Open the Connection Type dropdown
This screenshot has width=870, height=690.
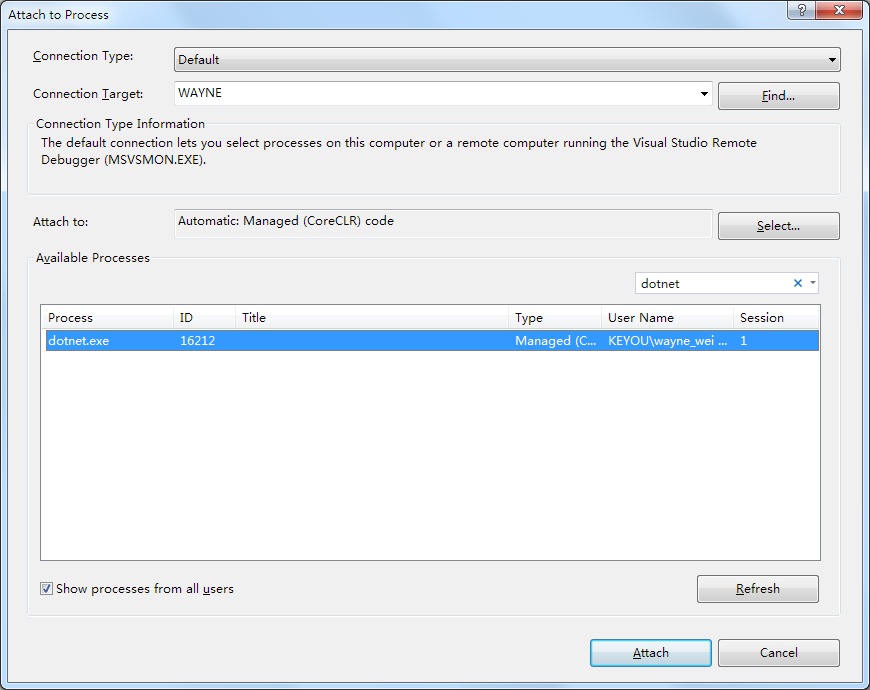(507, 59)
